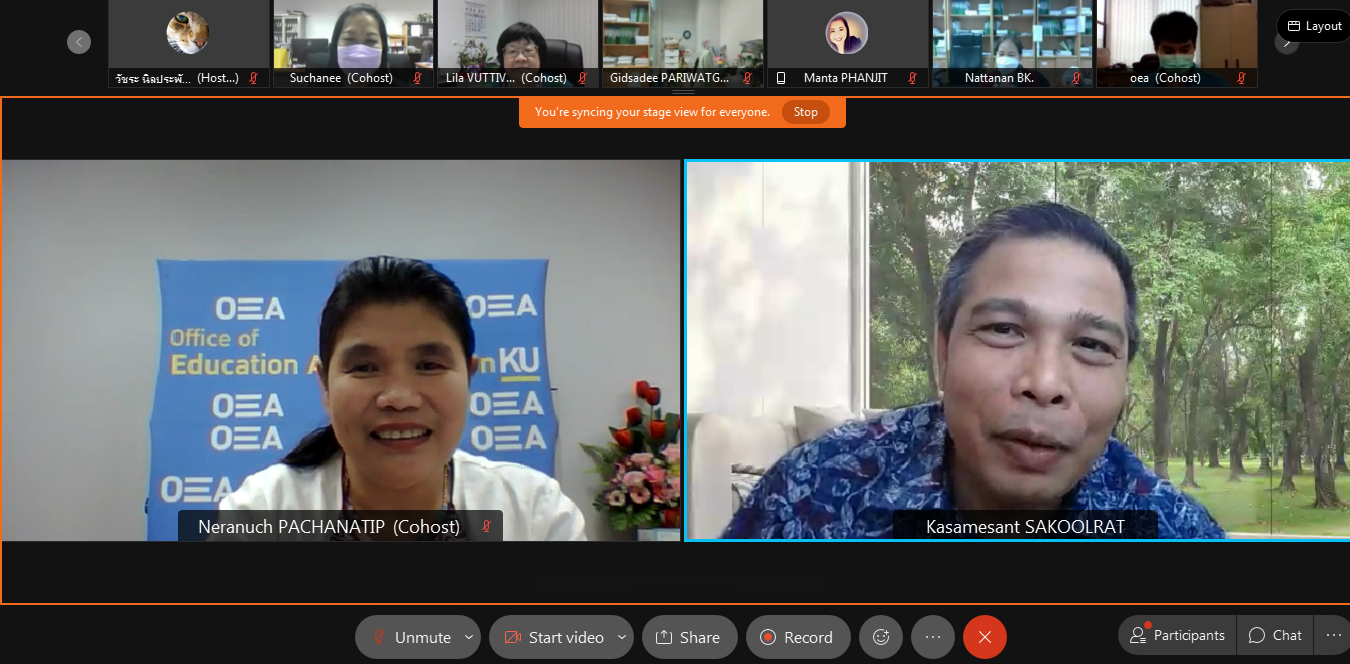Click the Share content button
The width and height of the screenshot is (1350, 664).
point(688,637)
